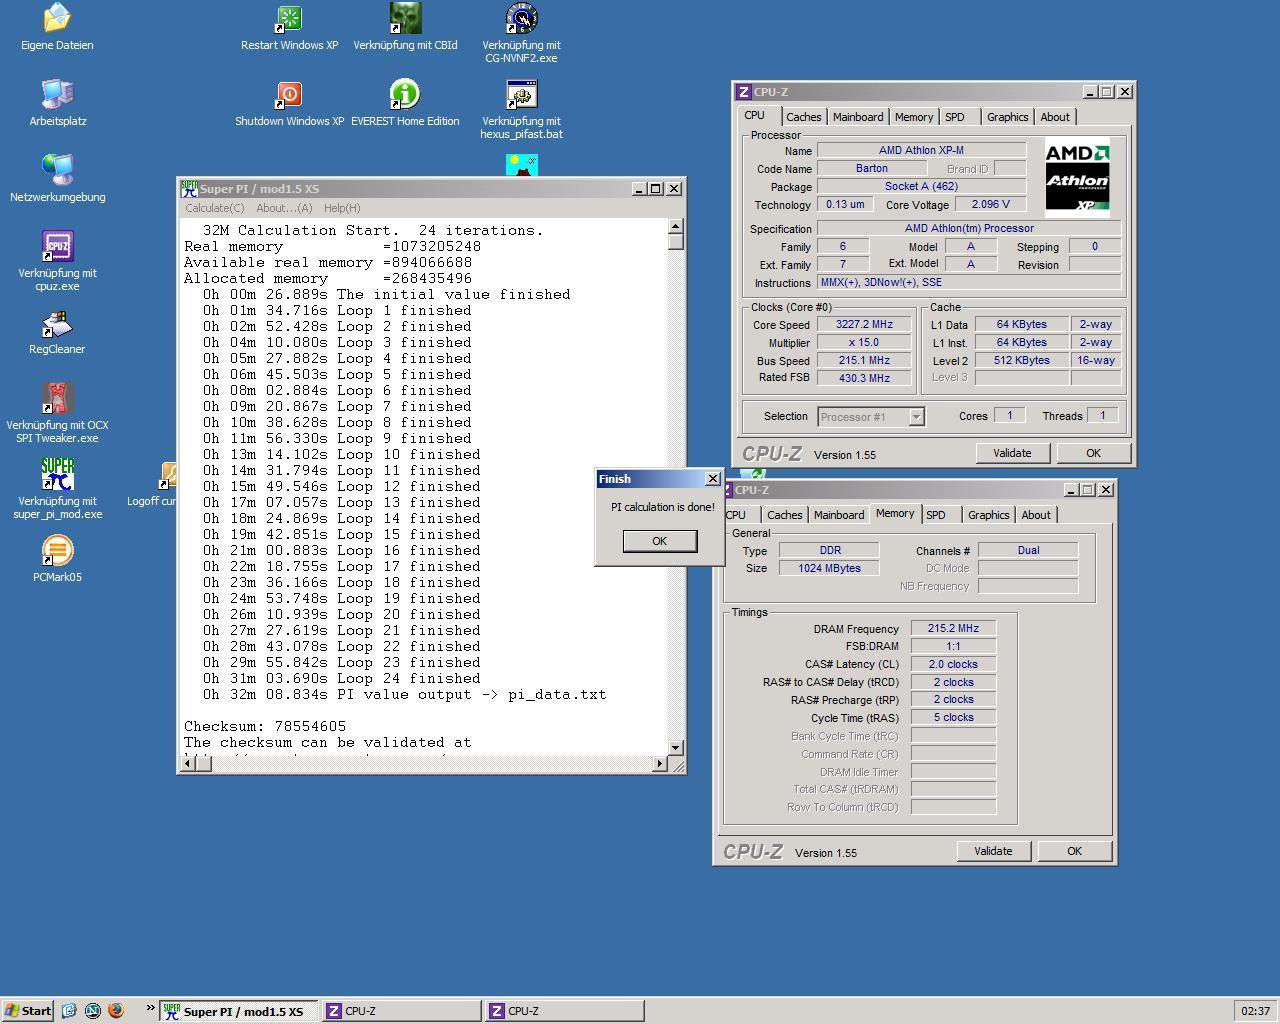Viewport: 1280px width, 1024px height.
Task: Open the PCMark05 desktop icon
Action: coord(57,550)
